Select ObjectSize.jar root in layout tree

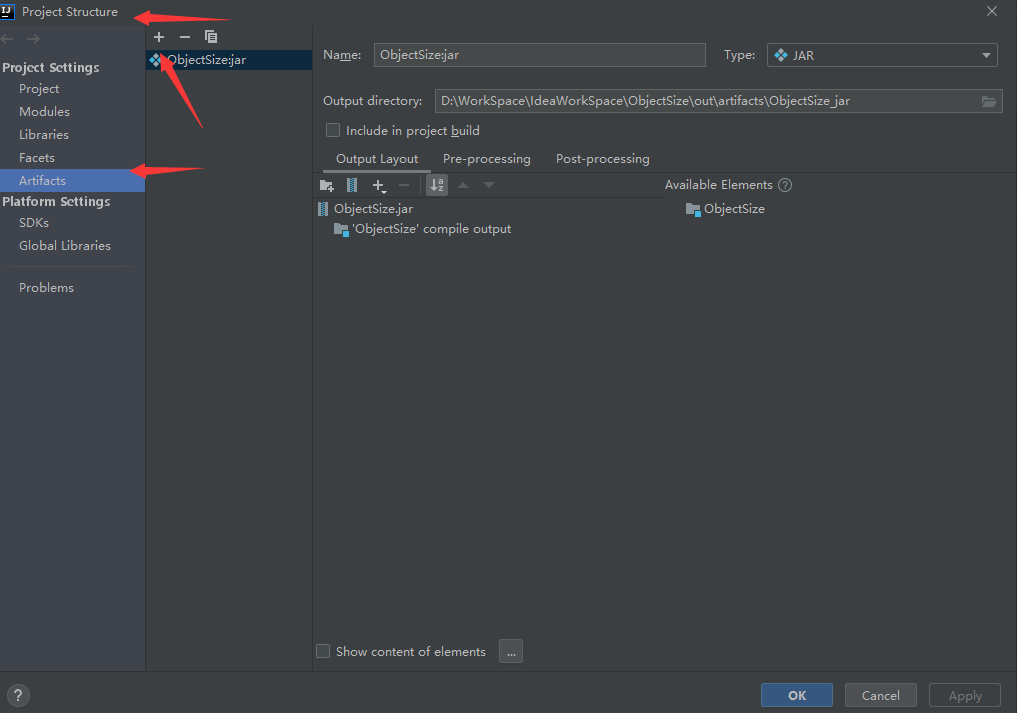tap(365, 209)
